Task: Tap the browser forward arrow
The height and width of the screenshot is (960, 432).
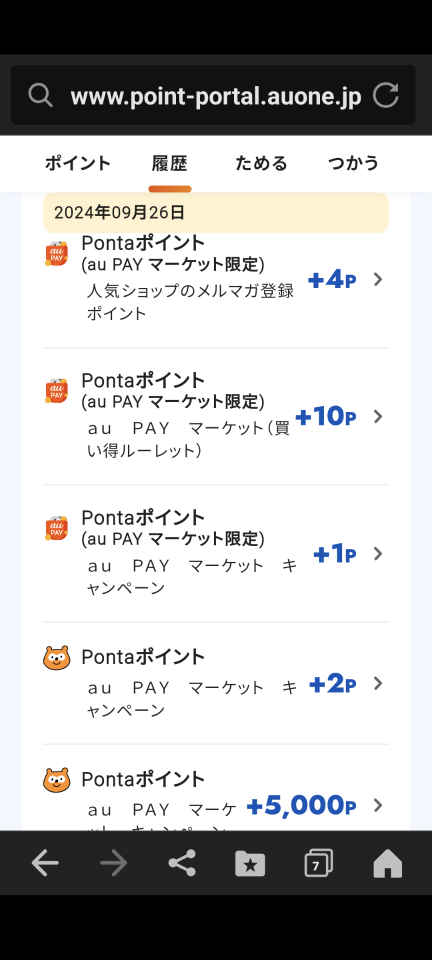Action: [x=113, y=863]
